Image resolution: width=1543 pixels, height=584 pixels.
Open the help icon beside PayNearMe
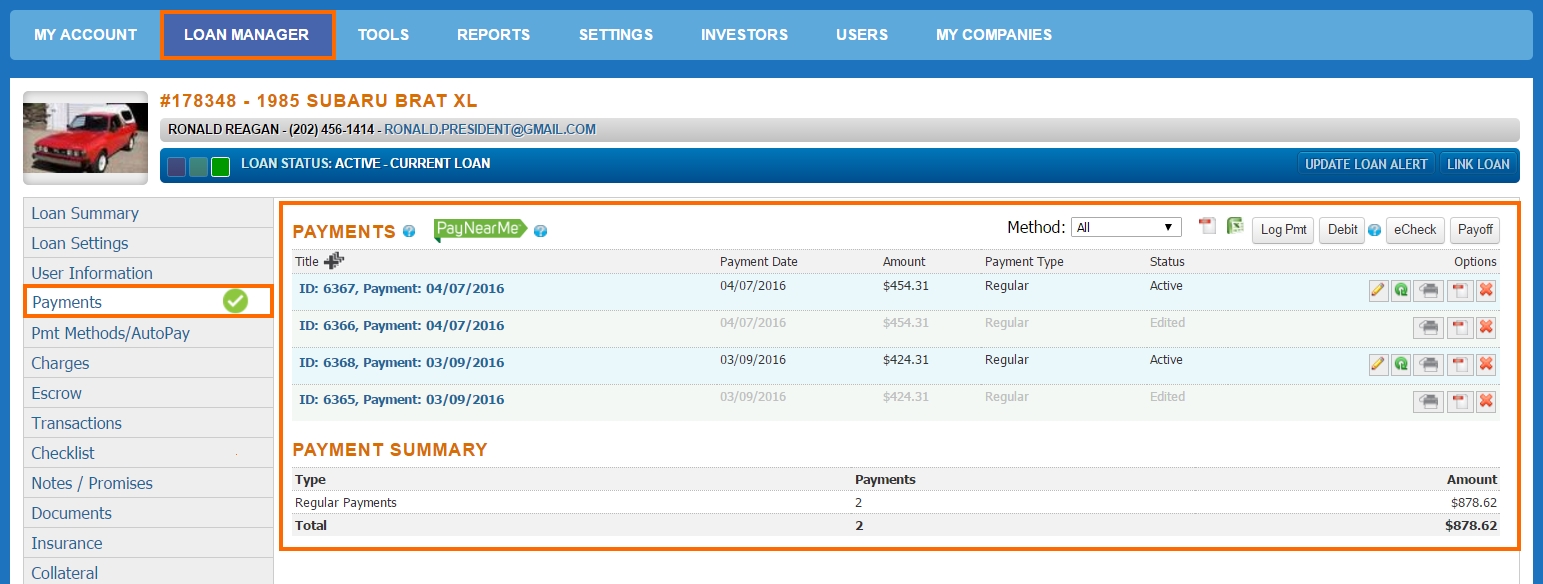point(541,231)
